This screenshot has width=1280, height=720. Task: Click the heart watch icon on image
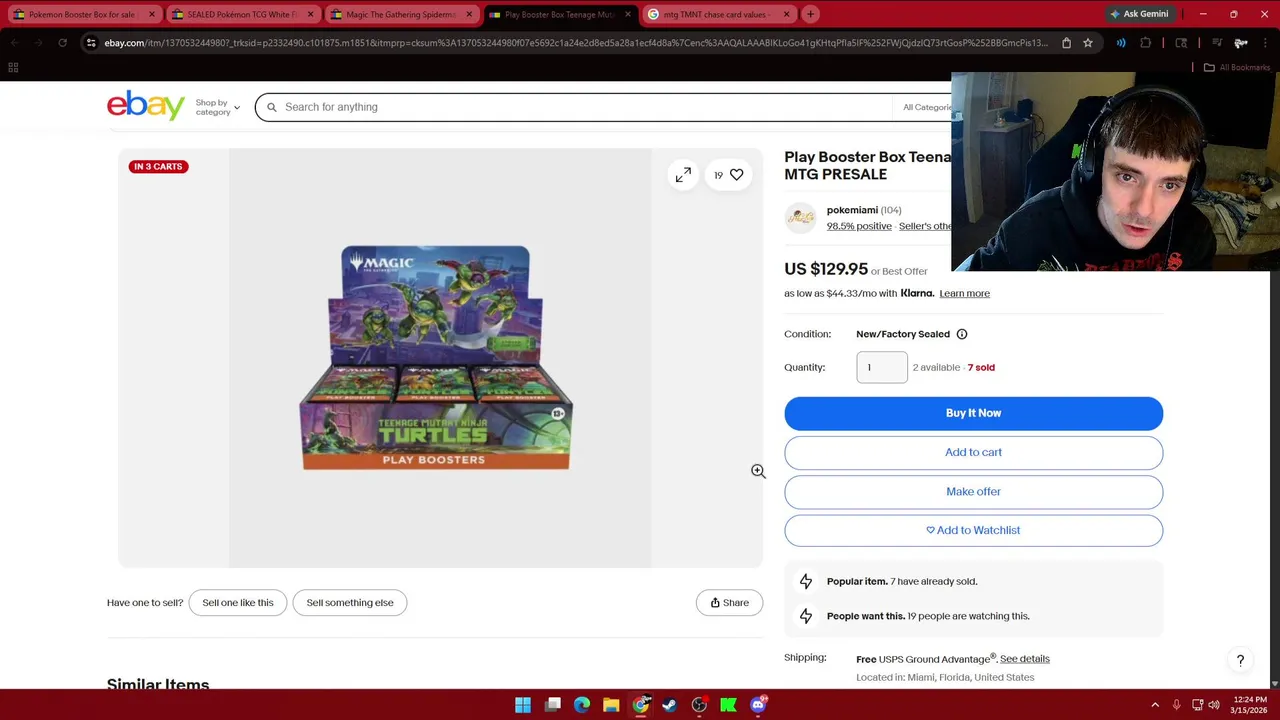pyautogui.click(x=737, y=175)
